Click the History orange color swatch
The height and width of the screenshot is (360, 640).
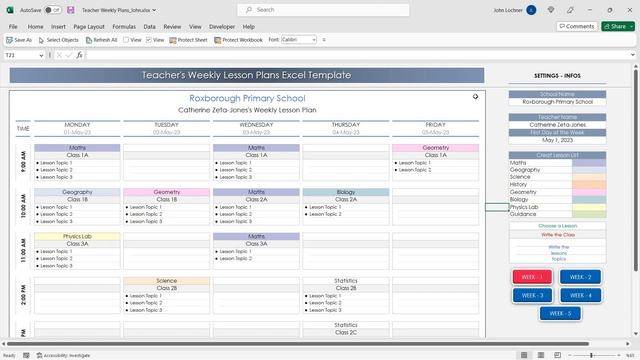589,184
